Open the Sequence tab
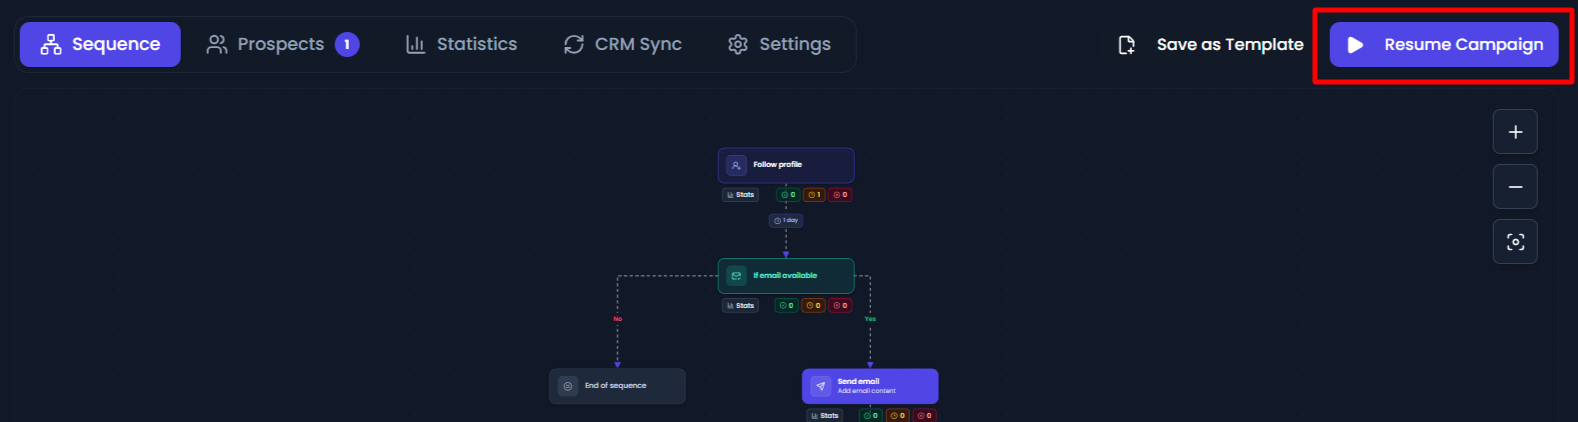 [100, 45]
